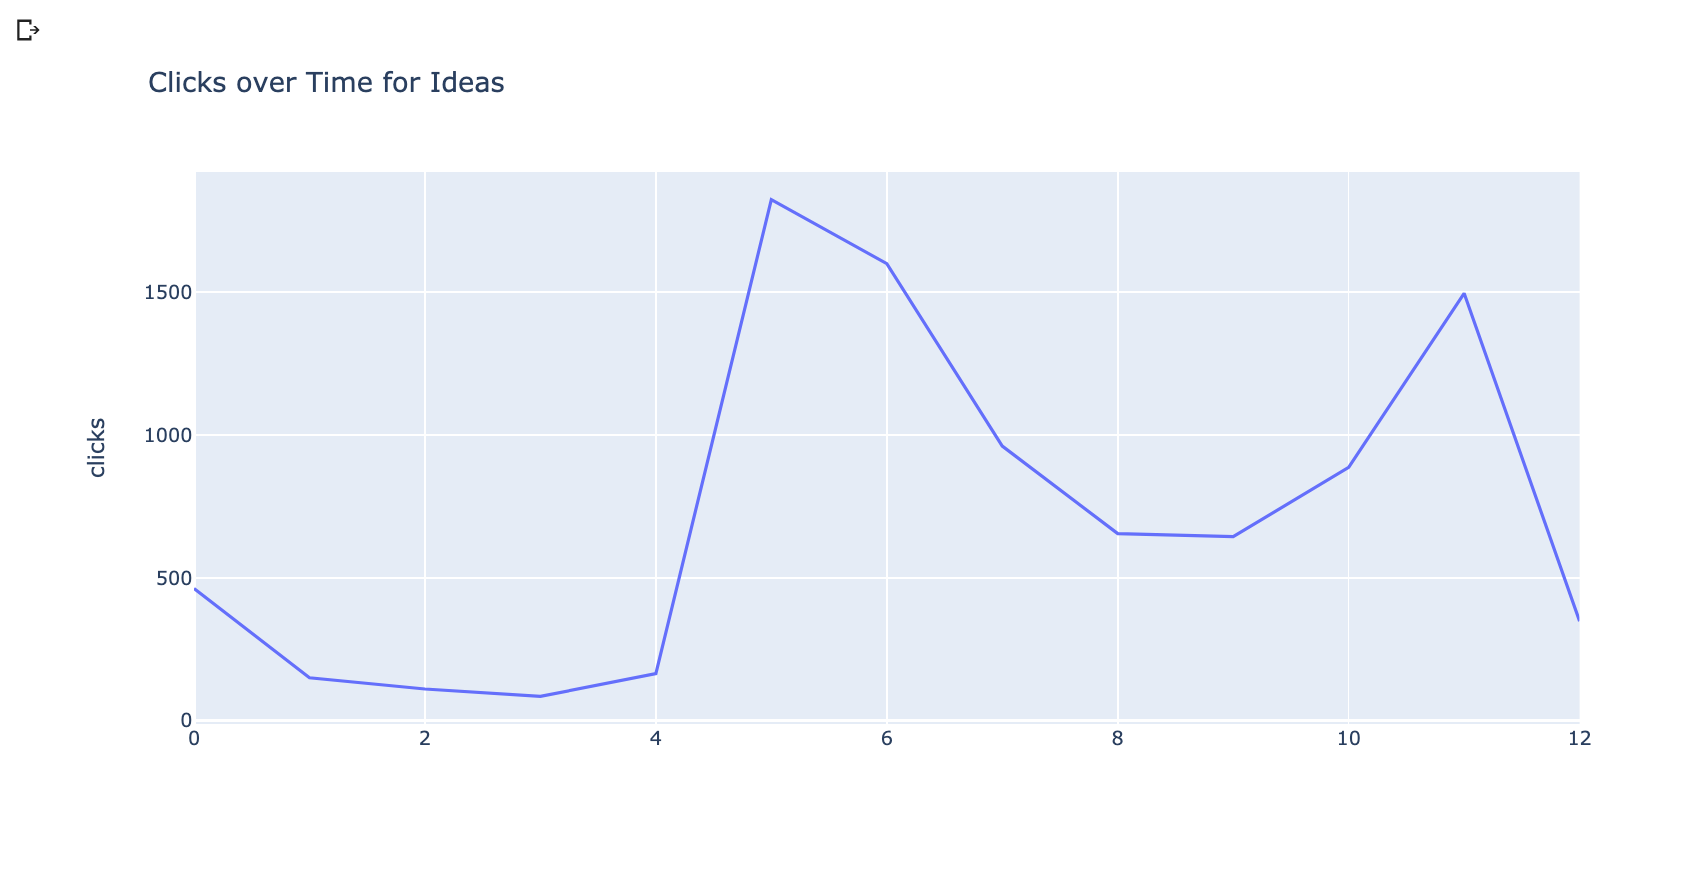1692x888 pixels.
Task: Click the y-axis tick label 1500
Action: [167, 292]
